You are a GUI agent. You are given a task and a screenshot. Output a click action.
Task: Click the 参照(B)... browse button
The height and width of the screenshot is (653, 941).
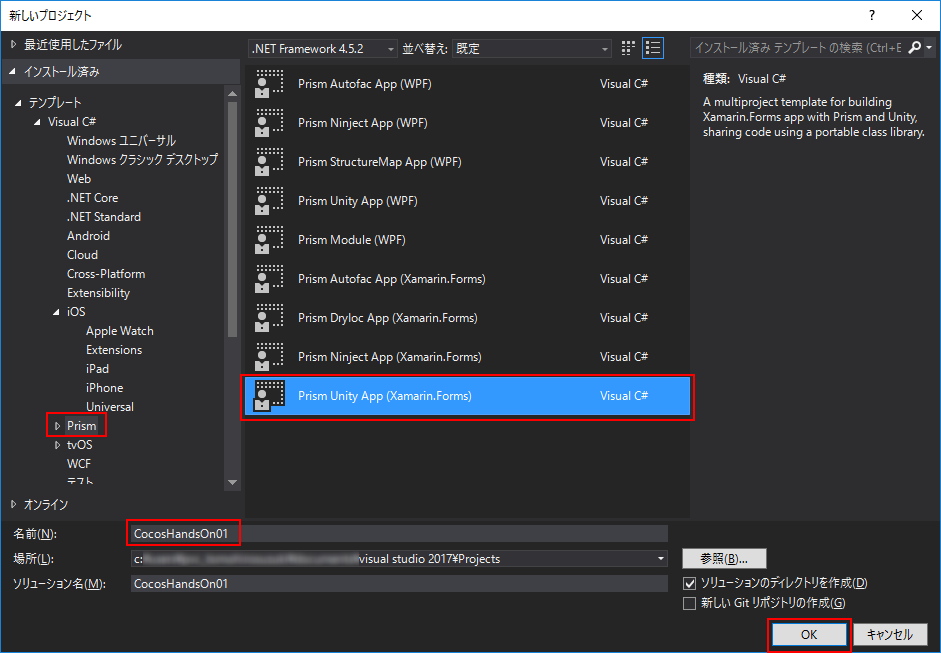[724, 559]
